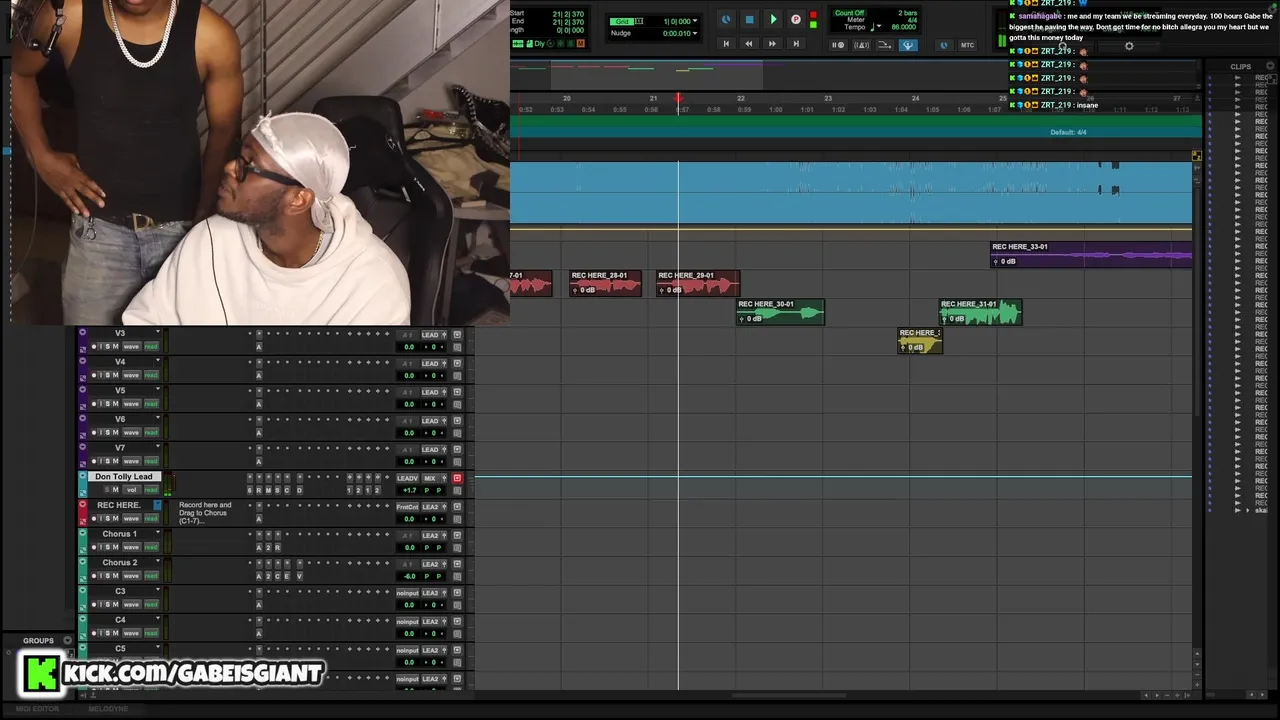This screenshot has height=720, width=1280.
Task: Click the red output window icon on Don Tolly Lead
Action: click(457, 478)
